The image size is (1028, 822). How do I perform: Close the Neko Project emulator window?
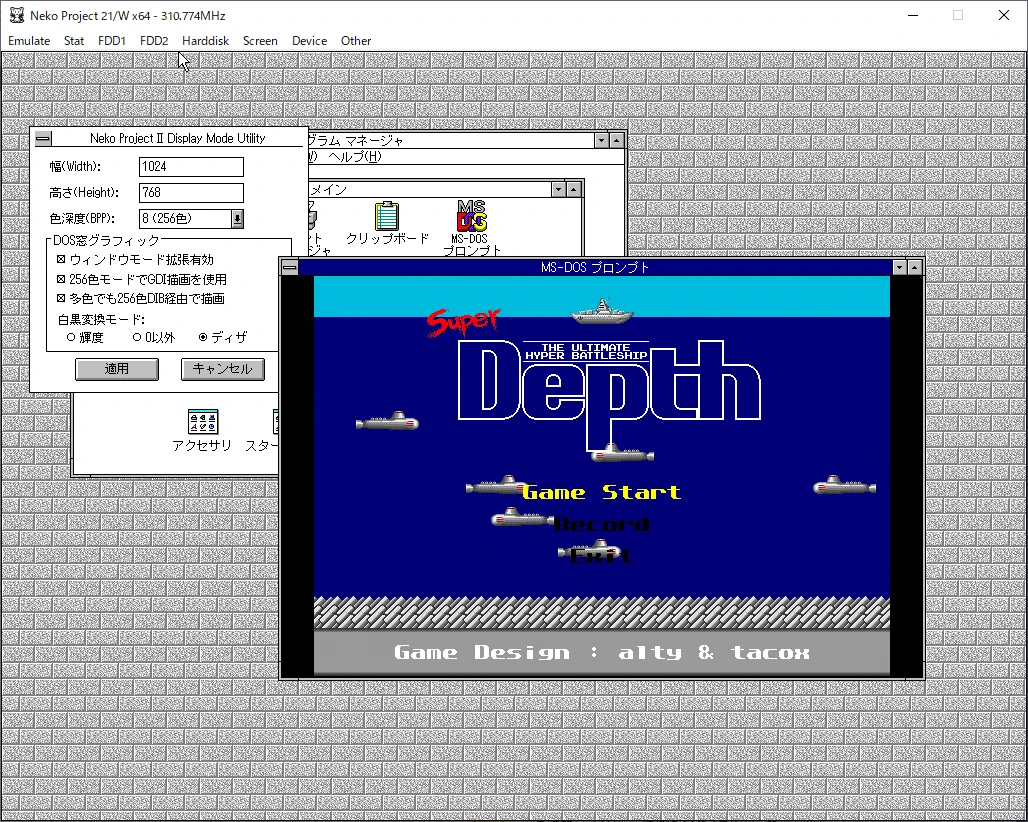point(1004,15)
